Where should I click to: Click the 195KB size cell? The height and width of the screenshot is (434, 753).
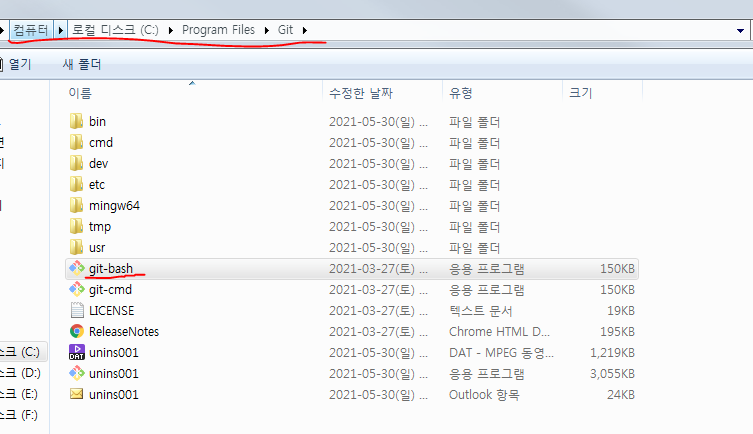pyautogui.click(x=618, y=331)
